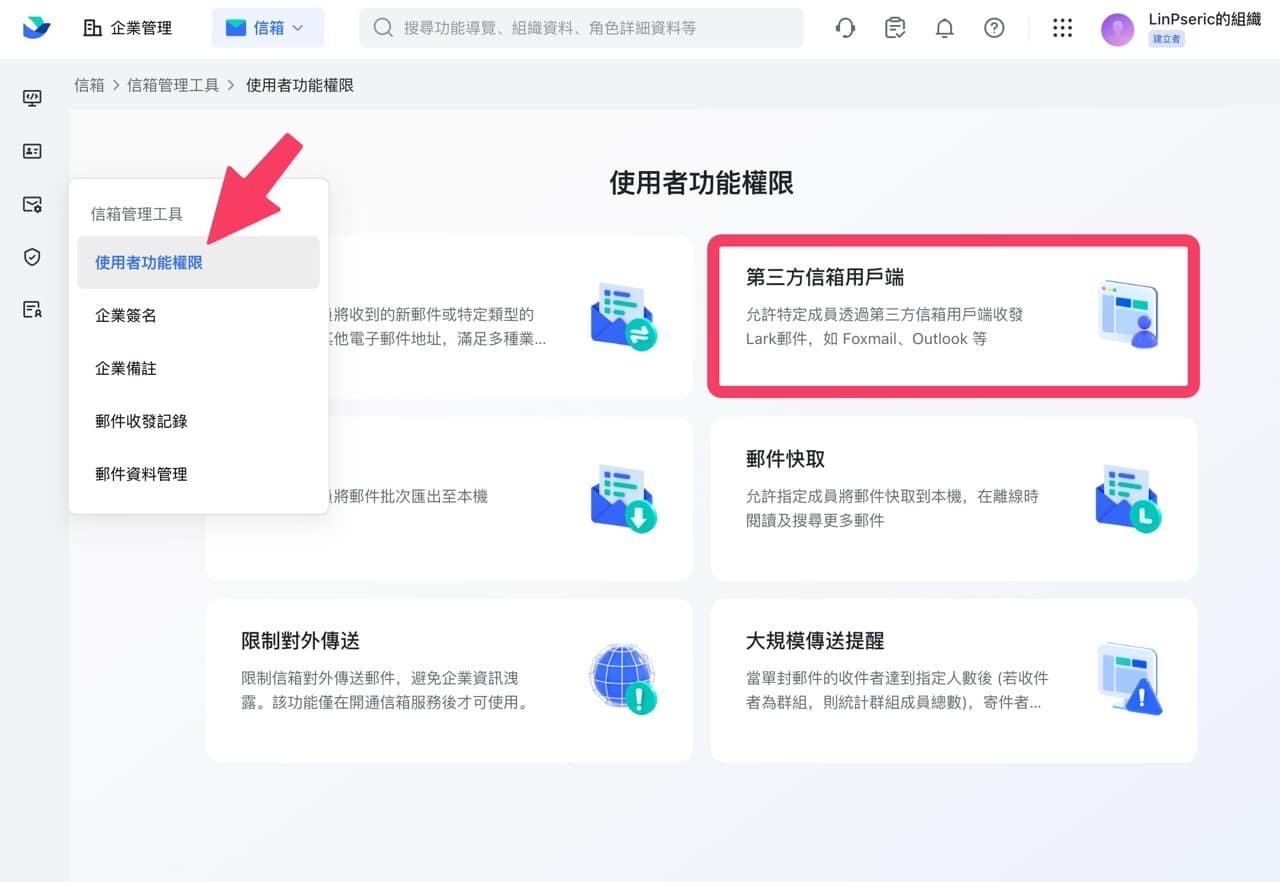Click the Lark logo icon
The width and height of the screenshot is (1280, 882).
point(37,28)
